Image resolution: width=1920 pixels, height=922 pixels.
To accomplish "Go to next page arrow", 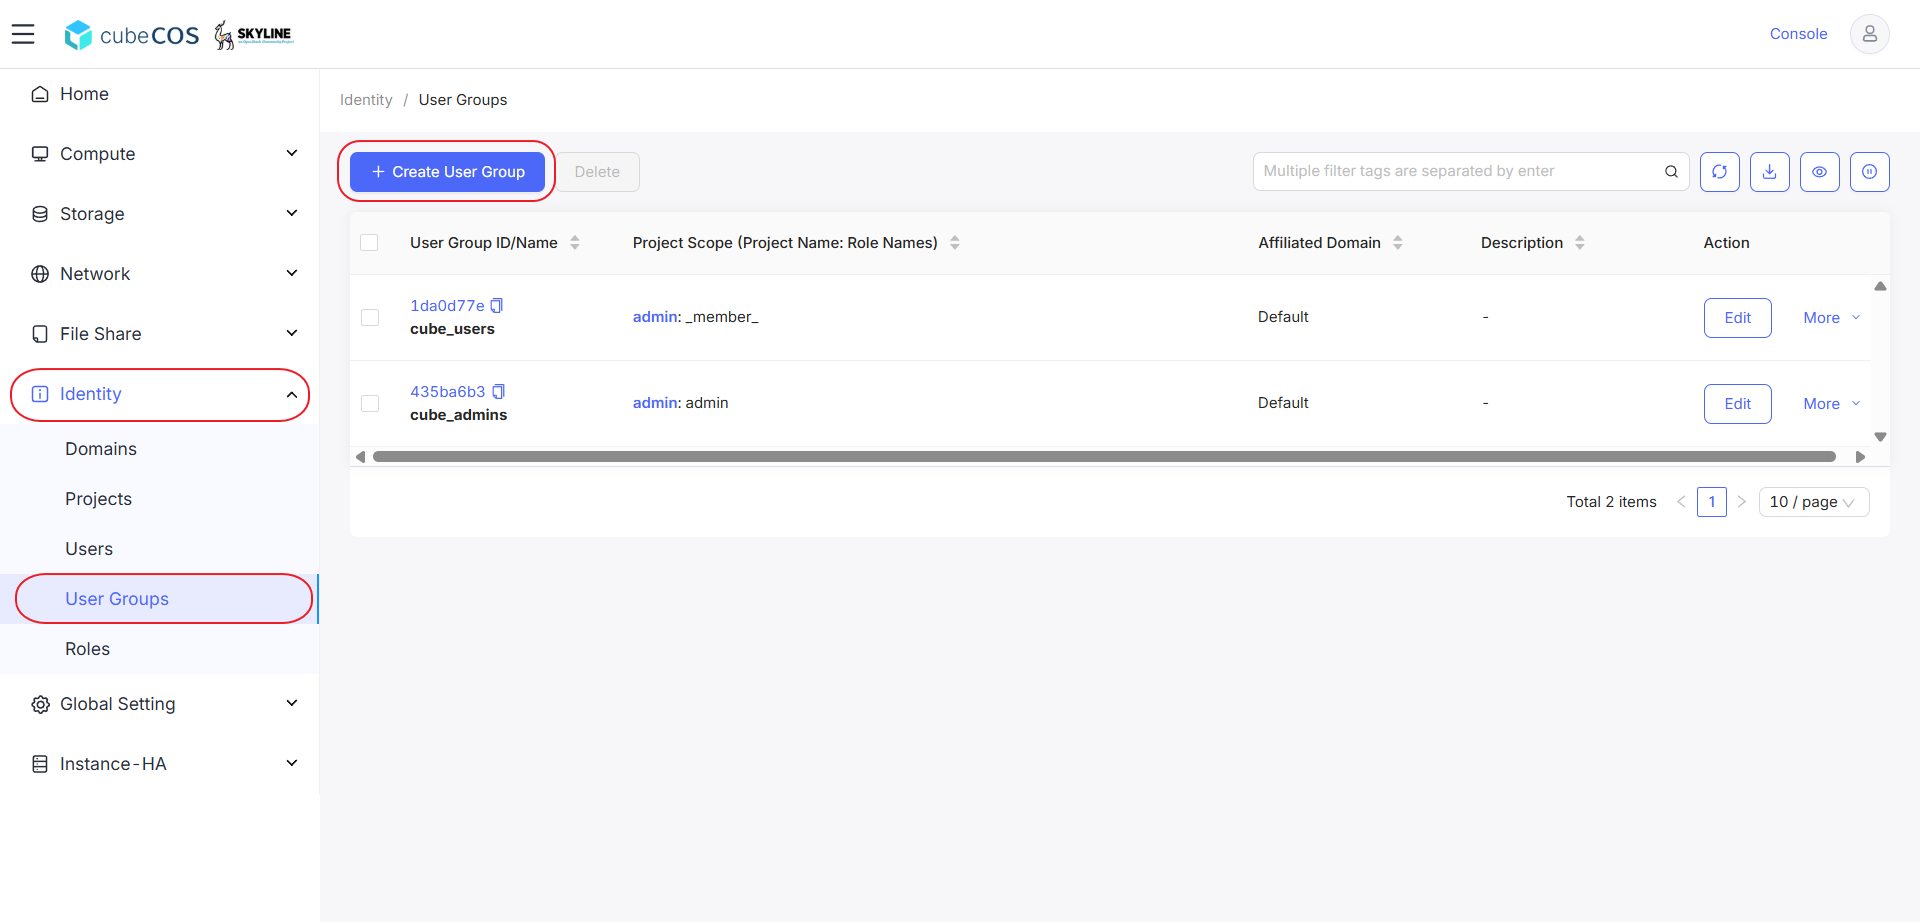I will [1741, 502].
